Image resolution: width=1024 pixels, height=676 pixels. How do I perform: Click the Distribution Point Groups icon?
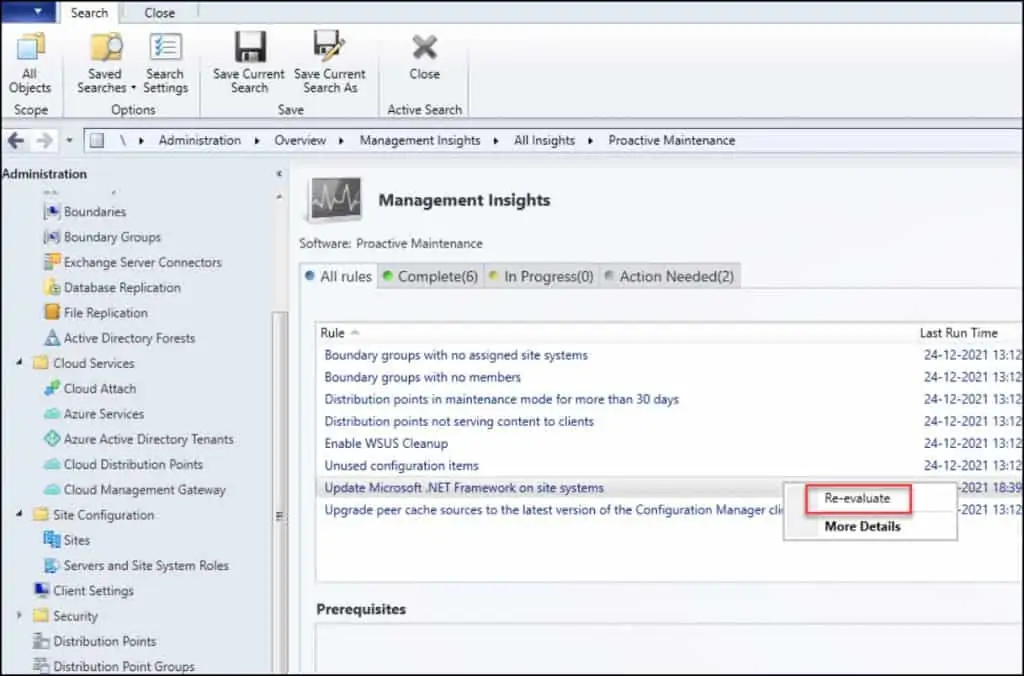(x=41, y=666)
